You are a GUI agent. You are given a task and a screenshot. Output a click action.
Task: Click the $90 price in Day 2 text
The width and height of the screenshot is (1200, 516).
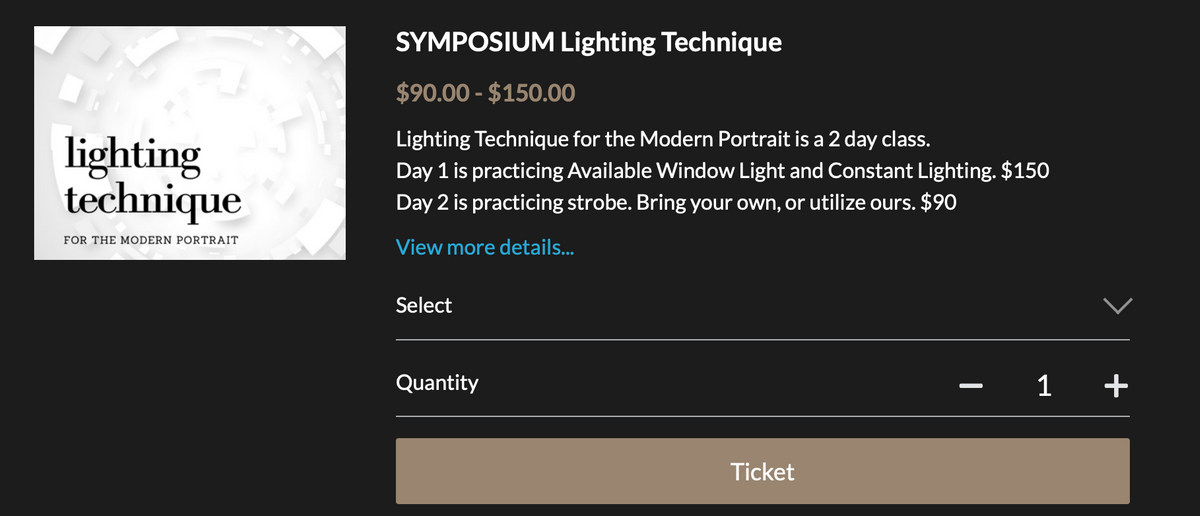coord(938,203)
